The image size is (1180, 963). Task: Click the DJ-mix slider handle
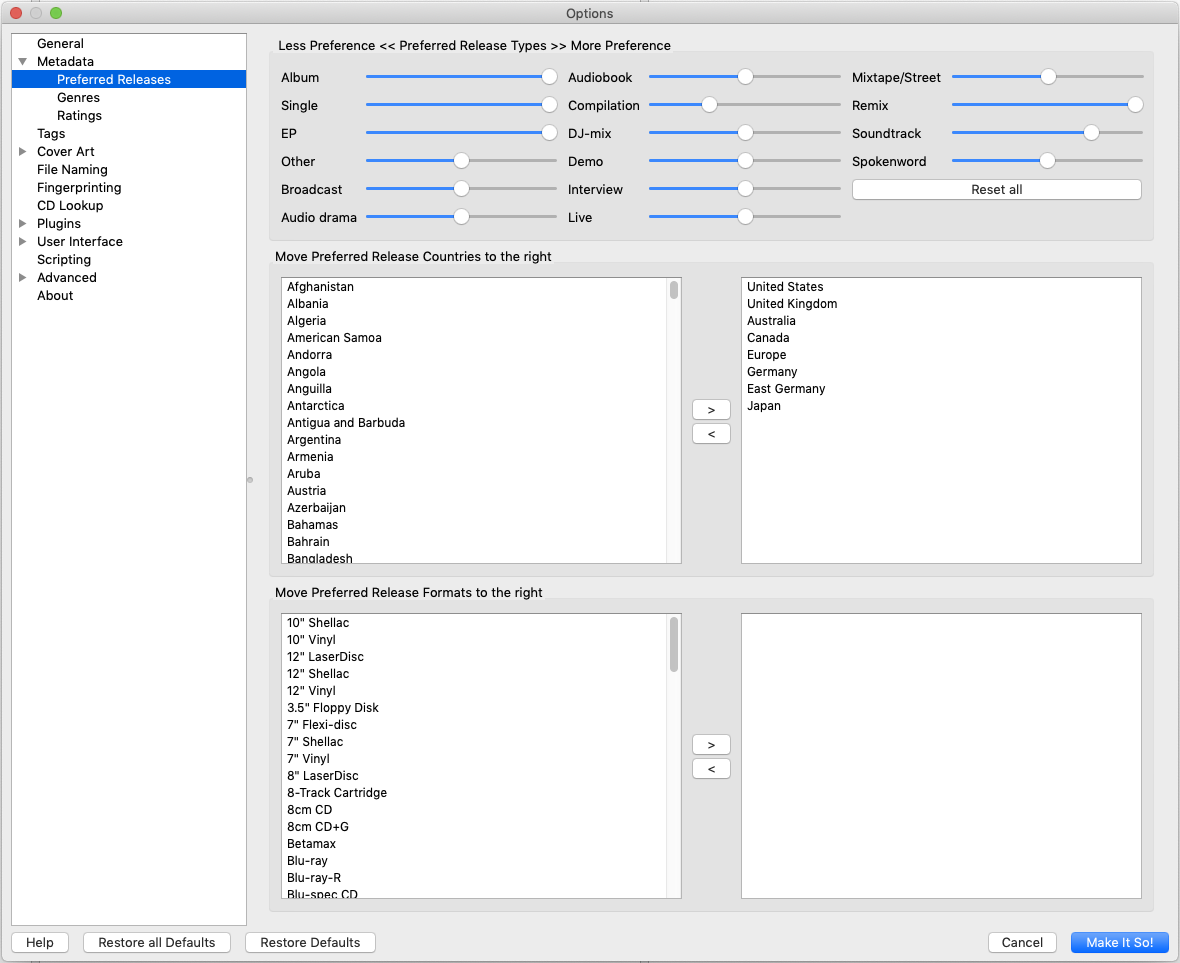tap(745, 132)
